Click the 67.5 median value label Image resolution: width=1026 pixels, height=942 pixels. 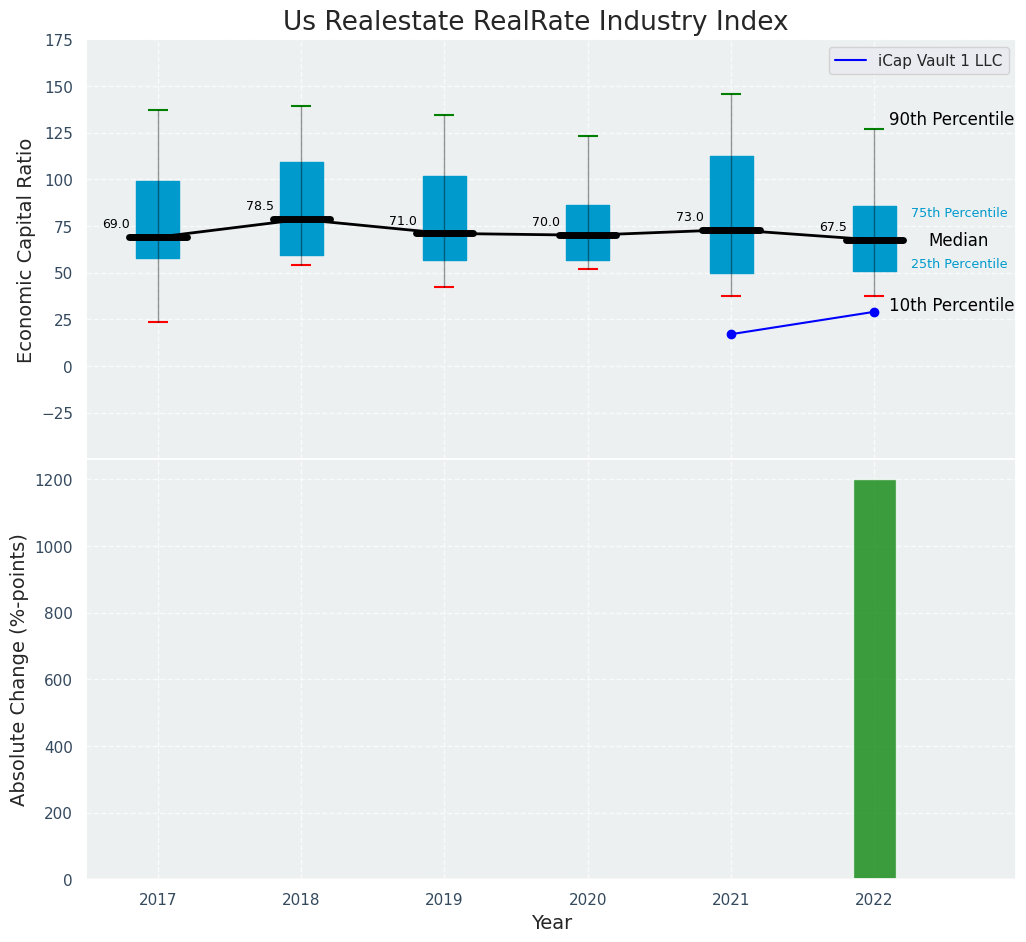pyautogui.click(x=833, y=227)
